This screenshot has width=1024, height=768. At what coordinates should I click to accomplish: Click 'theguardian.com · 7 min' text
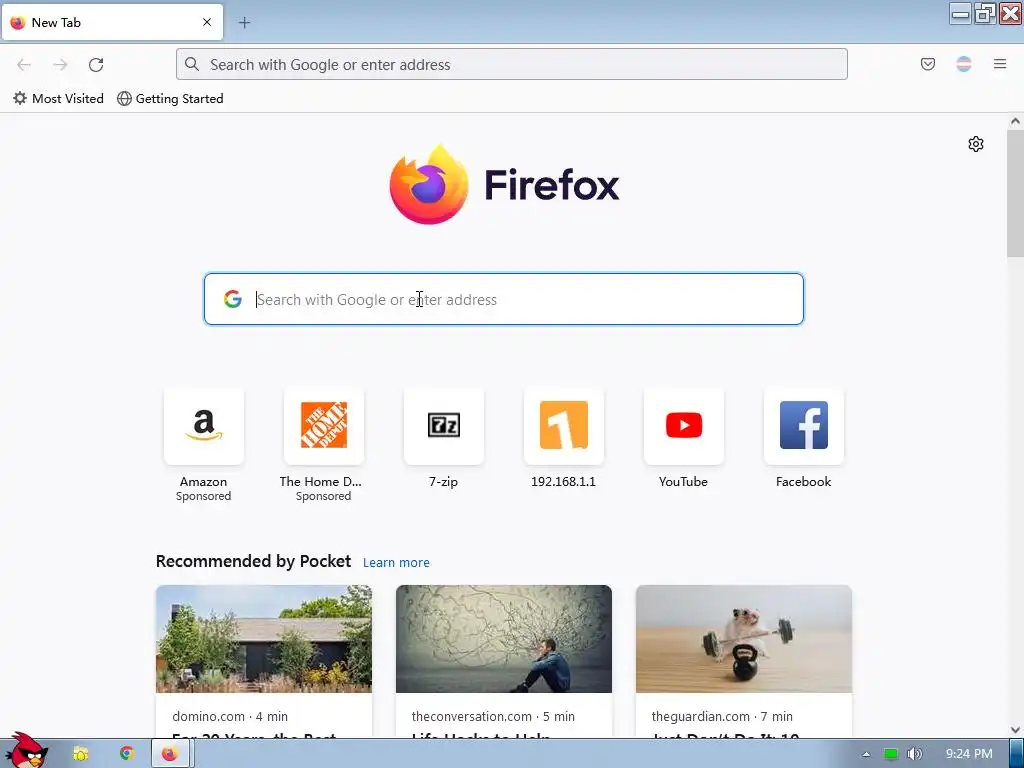(x=722, y=716)
